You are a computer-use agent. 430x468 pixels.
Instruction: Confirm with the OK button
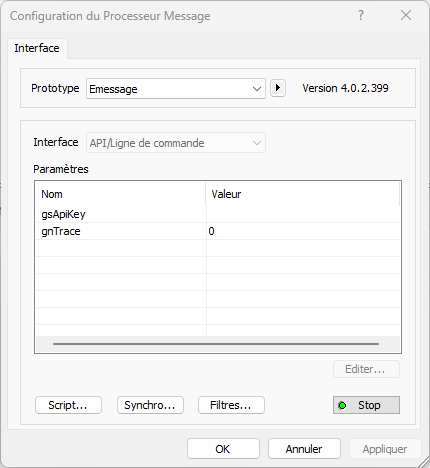coord(223,449)
